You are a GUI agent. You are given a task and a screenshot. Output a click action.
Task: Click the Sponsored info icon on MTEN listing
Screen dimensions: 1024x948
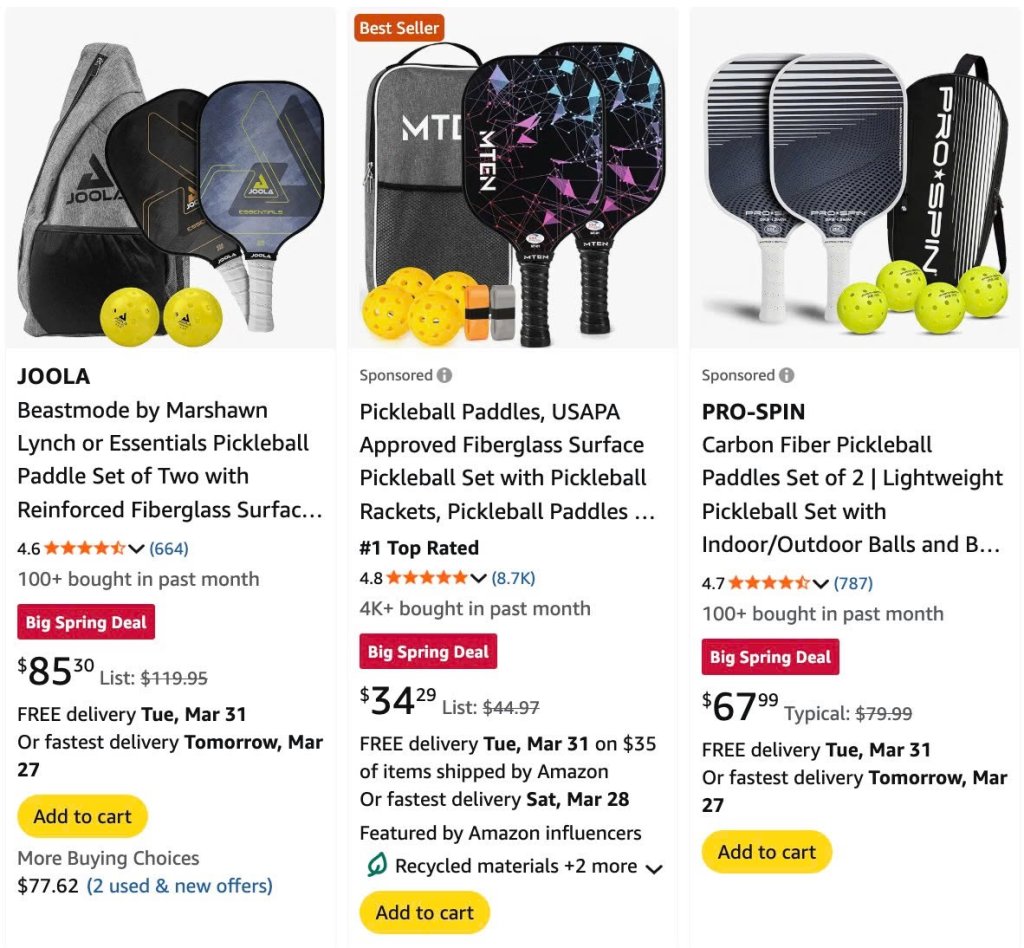[444, 375]
